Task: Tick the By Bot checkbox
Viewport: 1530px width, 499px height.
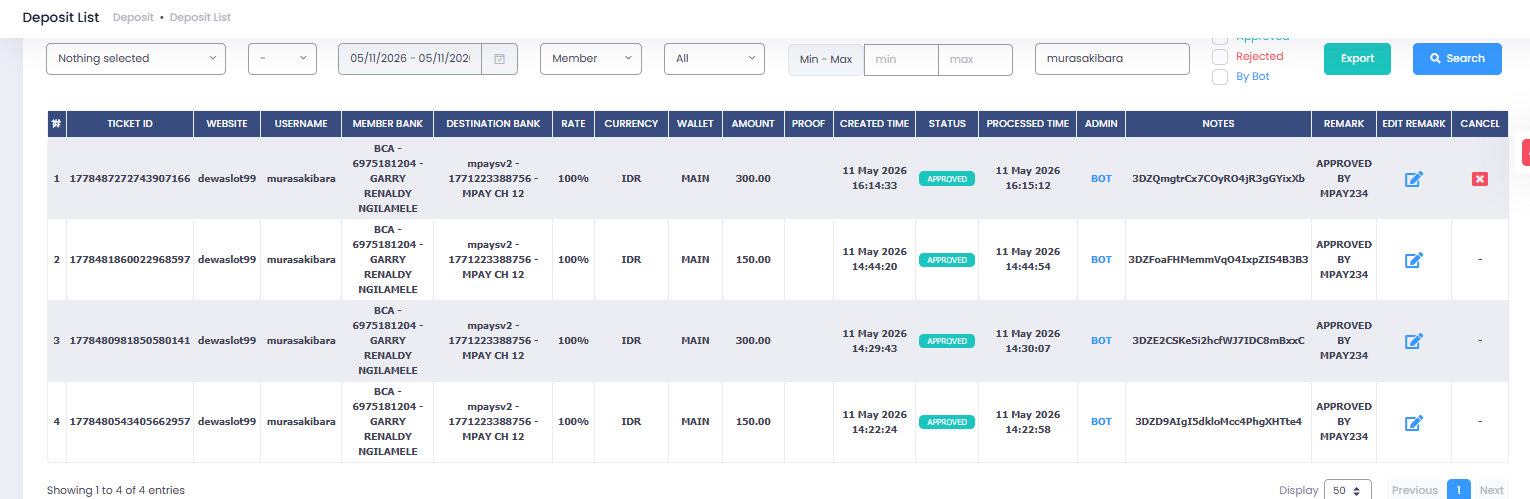Action: (1220, 77)
